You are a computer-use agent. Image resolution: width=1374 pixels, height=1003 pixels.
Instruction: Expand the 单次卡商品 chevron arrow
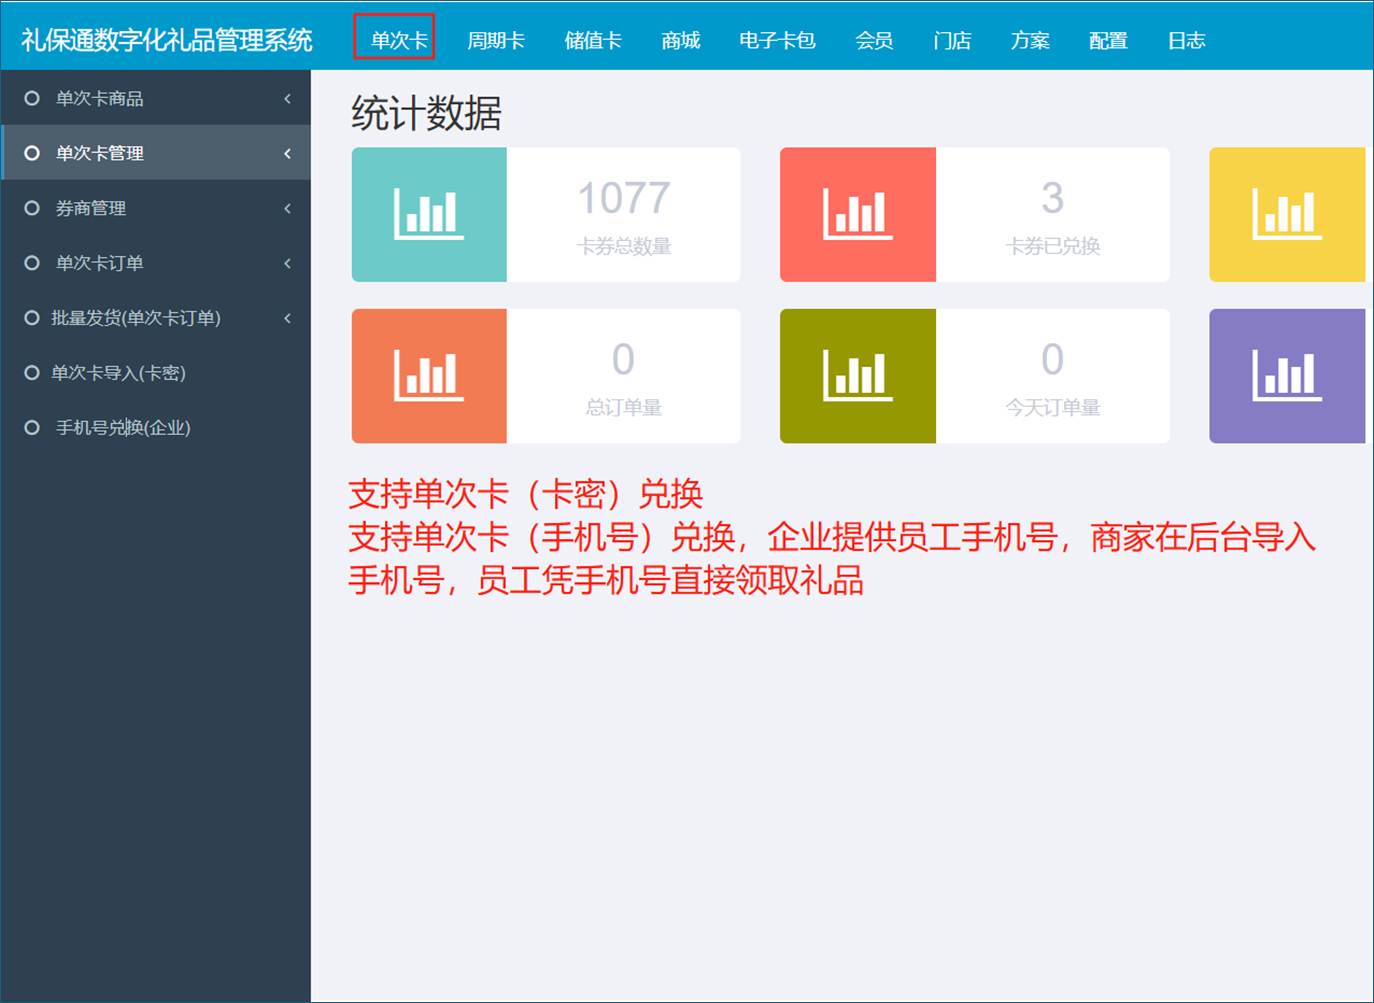(287, 98)
